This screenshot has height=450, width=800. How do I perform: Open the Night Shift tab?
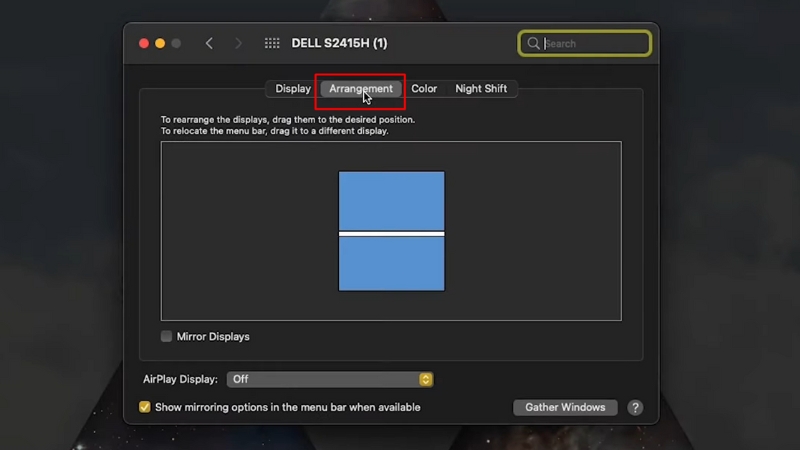(481, 89)
